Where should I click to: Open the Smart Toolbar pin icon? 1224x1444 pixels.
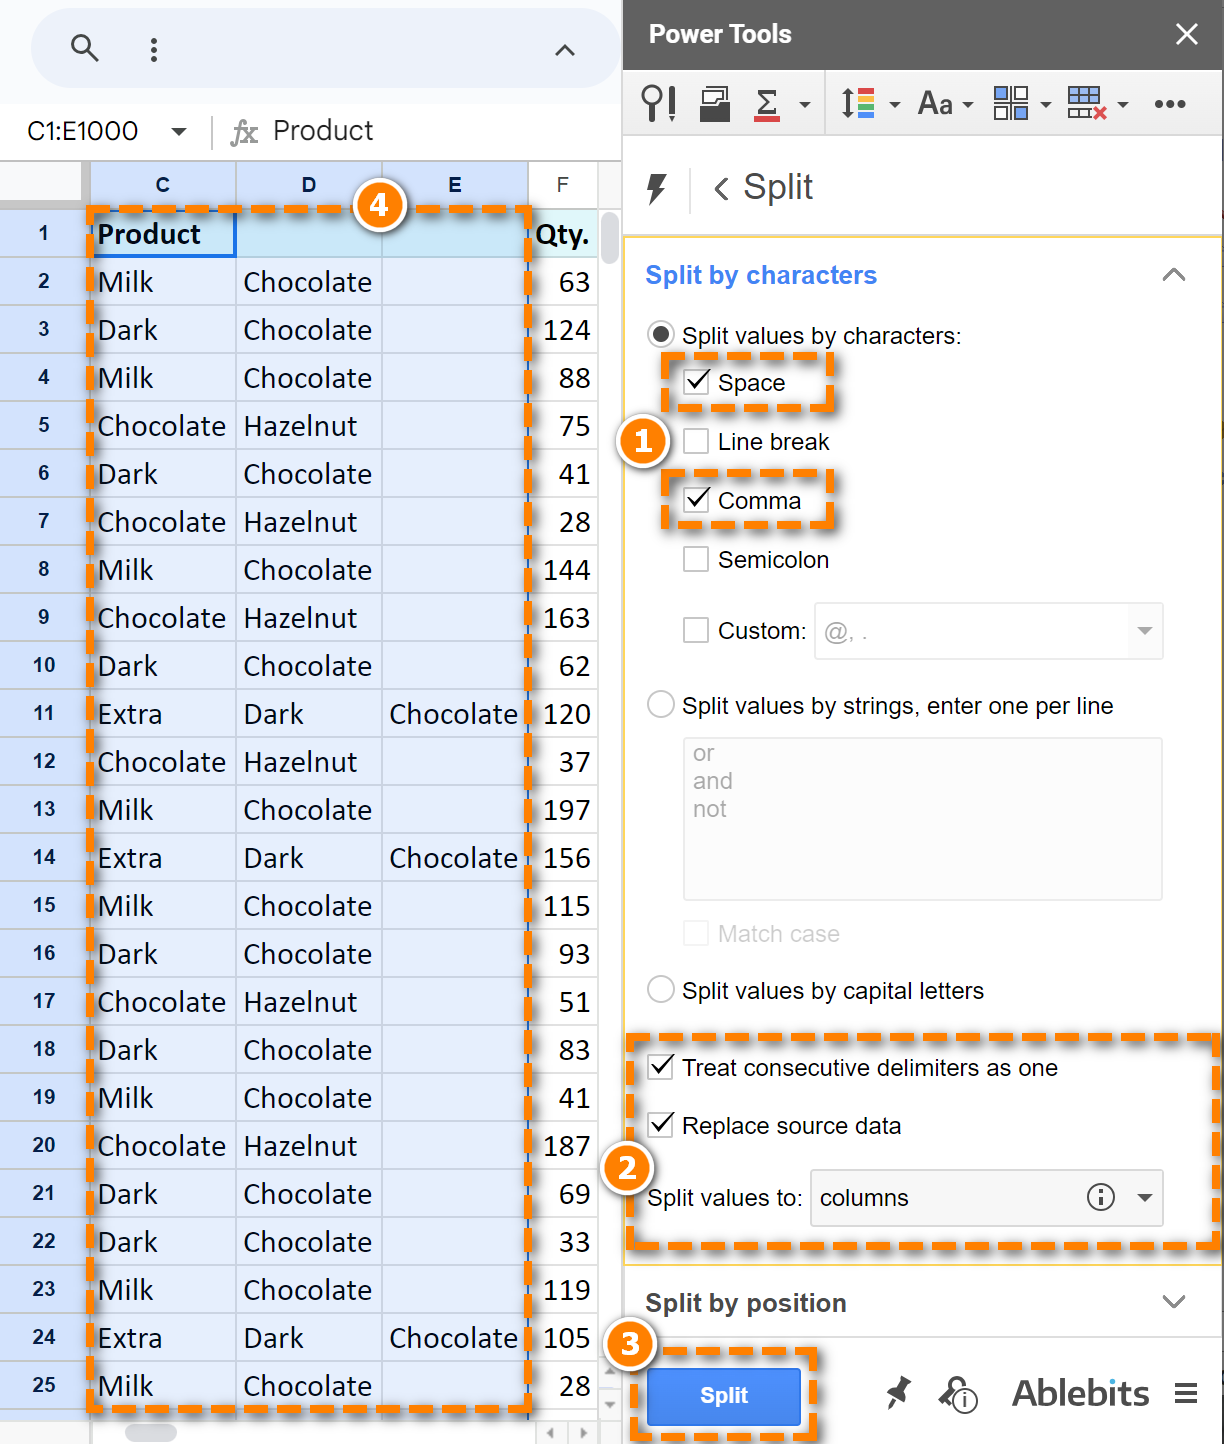(658, 103)
